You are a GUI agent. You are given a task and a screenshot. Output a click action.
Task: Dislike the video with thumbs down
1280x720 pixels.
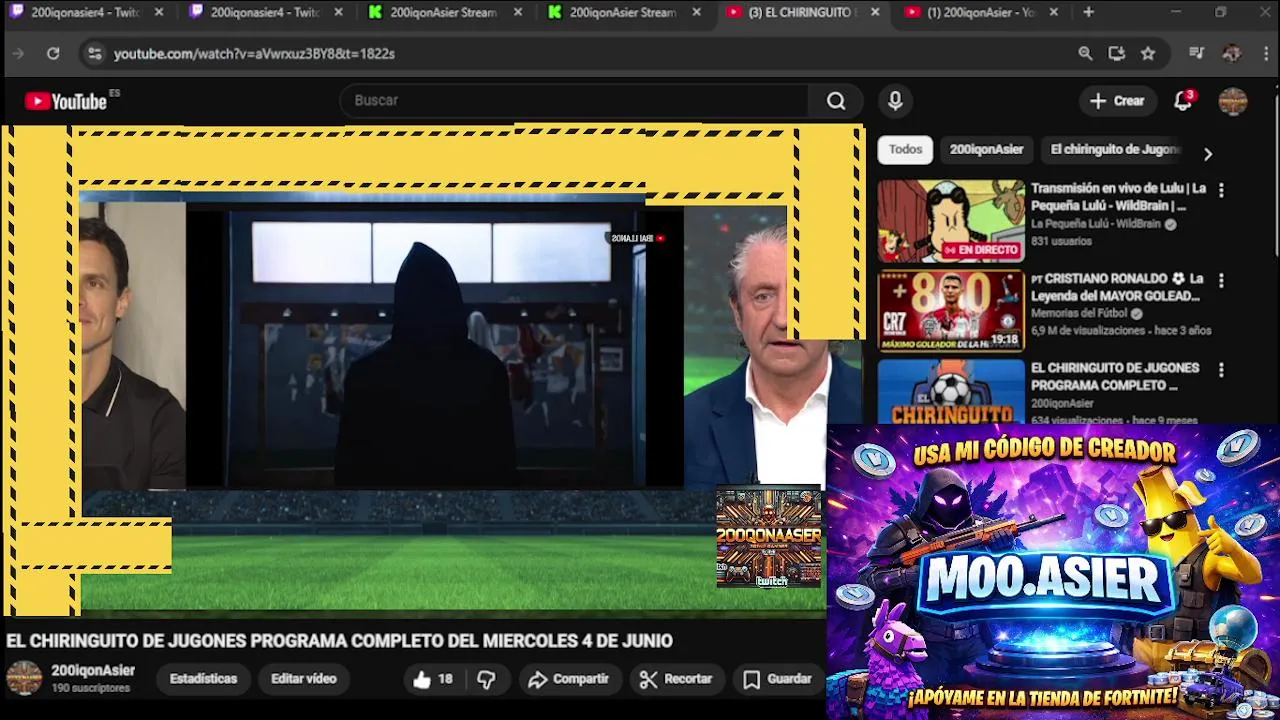pos(486,679)
